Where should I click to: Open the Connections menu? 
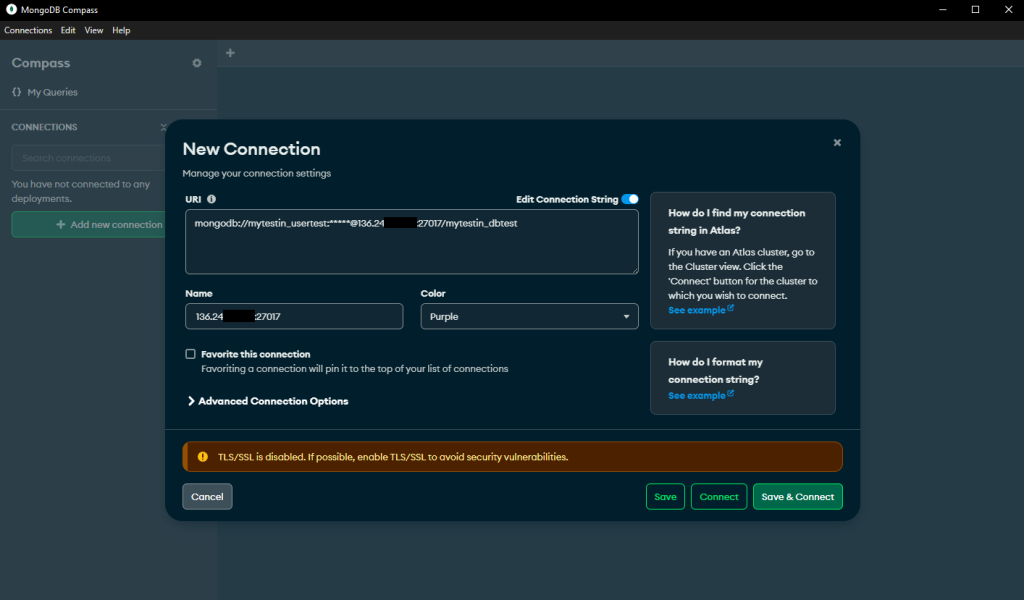click(28, 30)
